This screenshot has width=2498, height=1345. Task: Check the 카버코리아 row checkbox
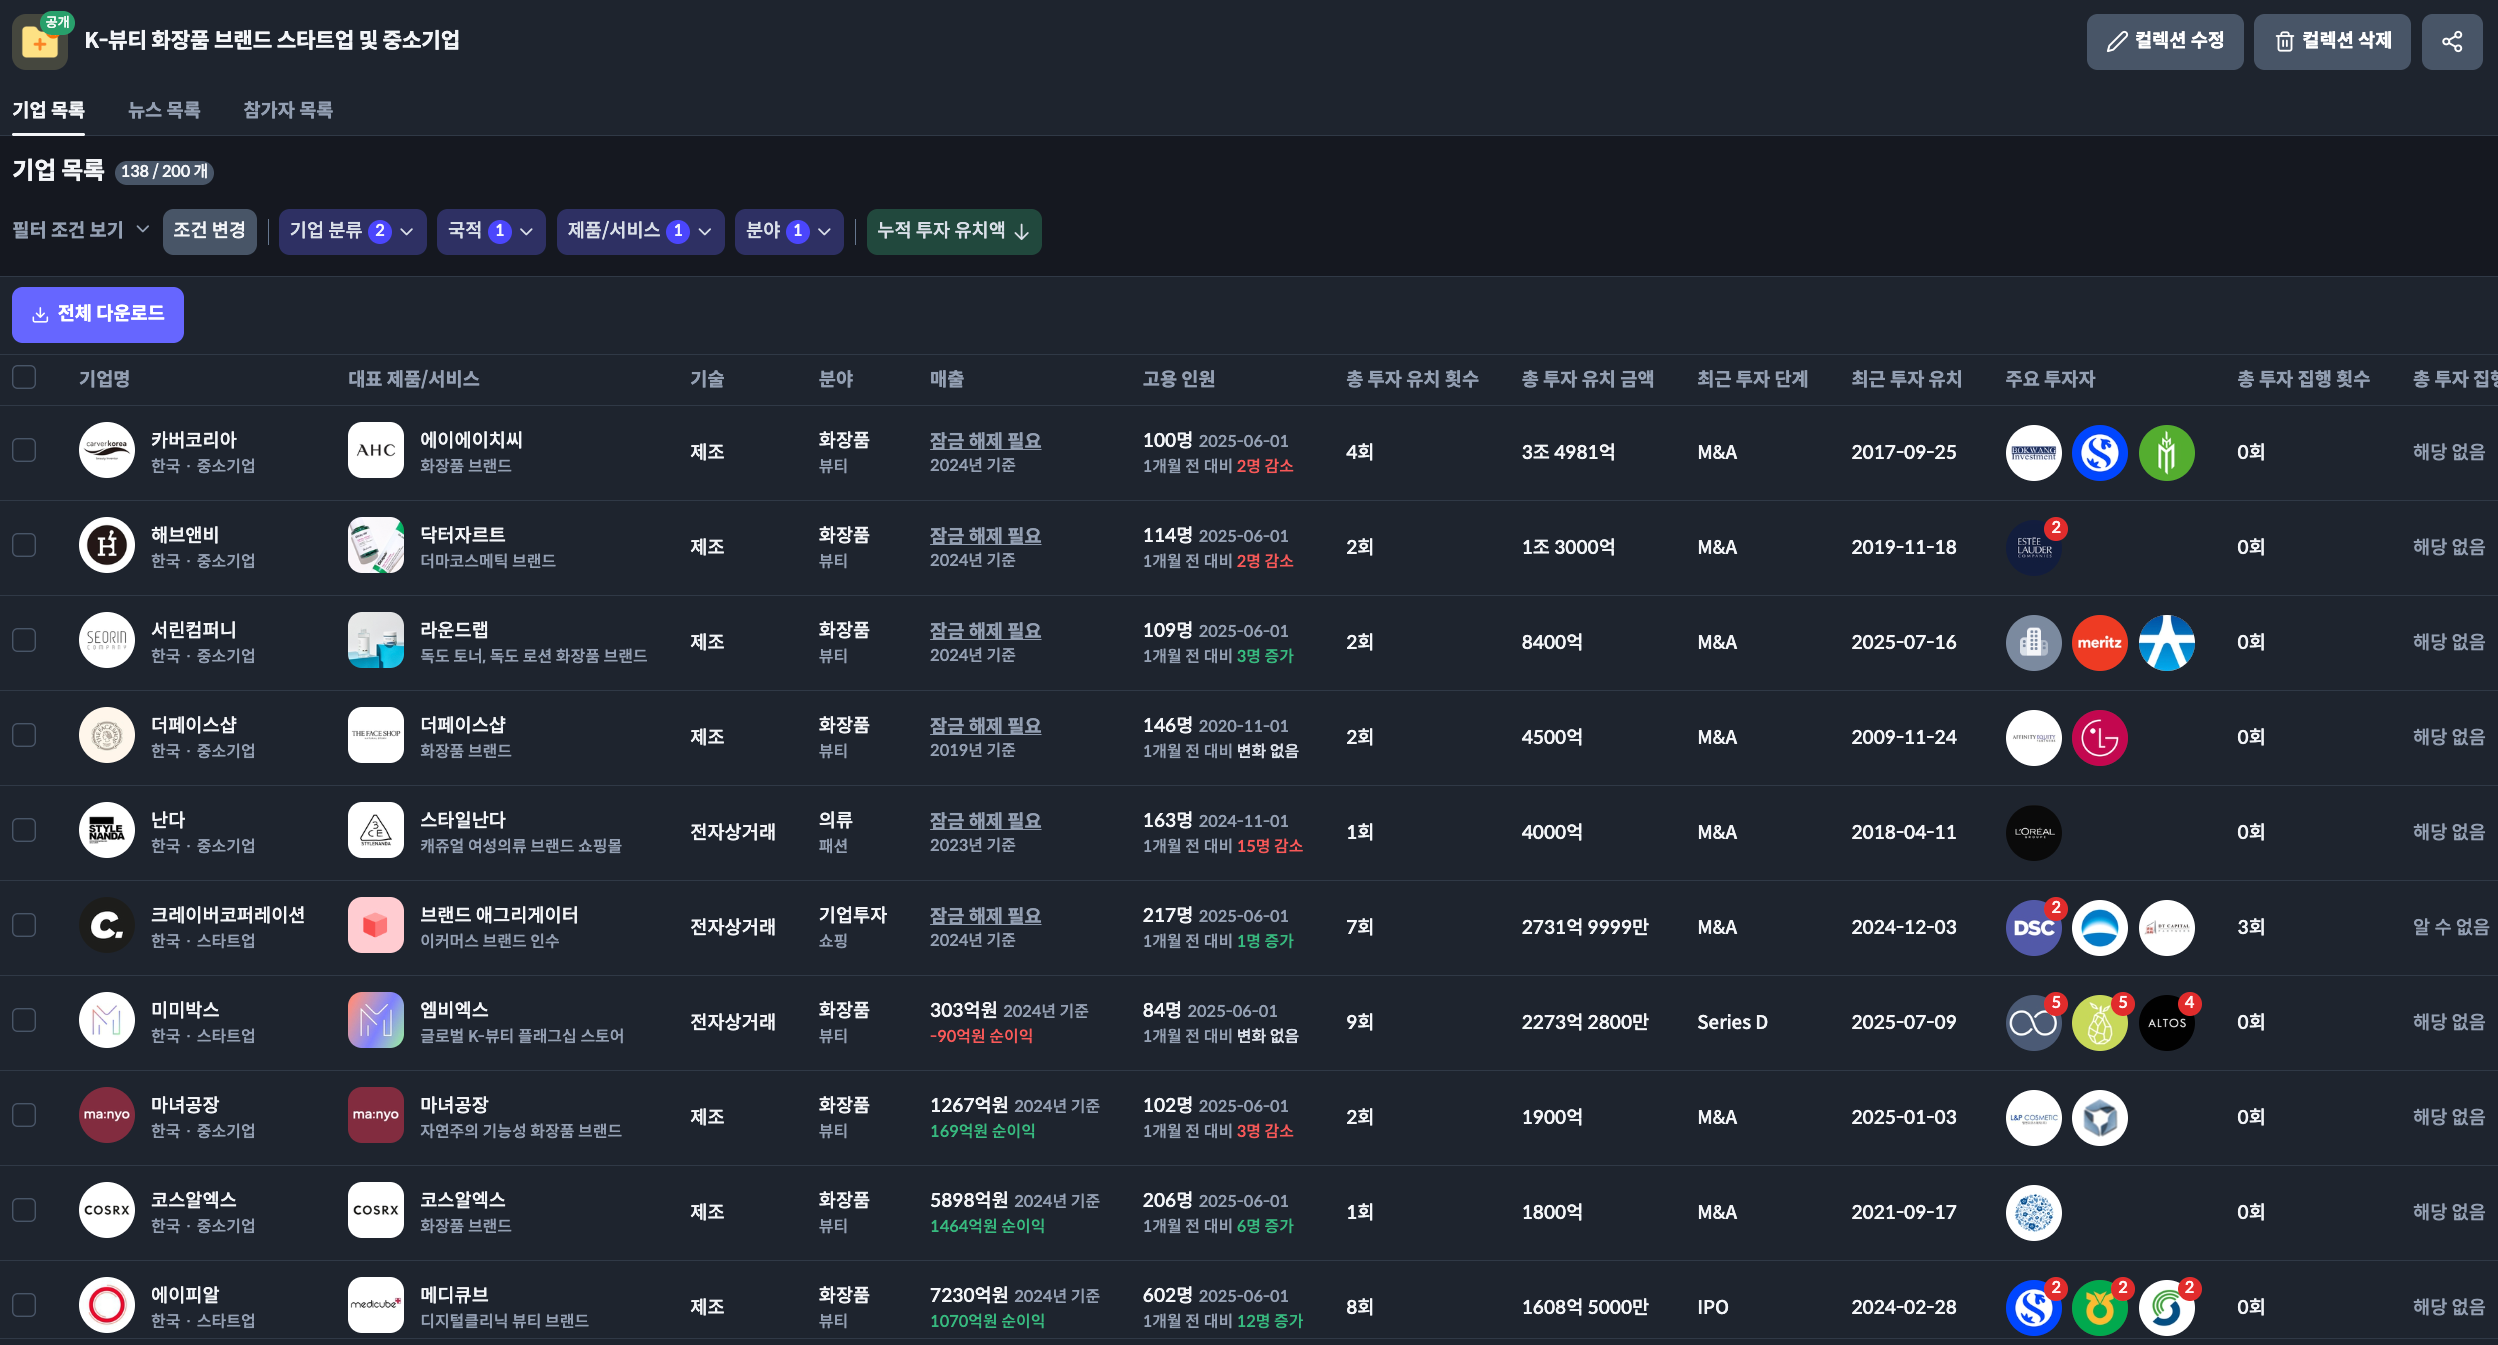click(24, 450)
